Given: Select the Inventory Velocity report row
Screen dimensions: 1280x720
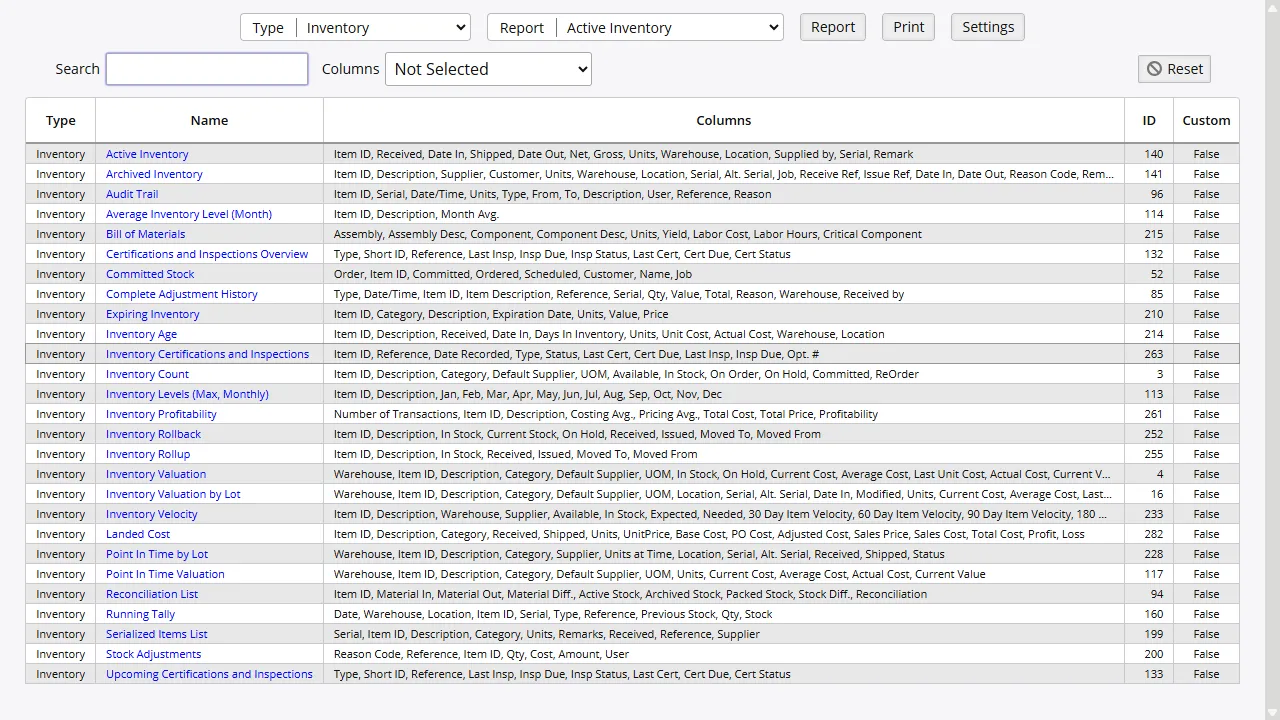Looking at the screenshot, I should tap(151, 514).
